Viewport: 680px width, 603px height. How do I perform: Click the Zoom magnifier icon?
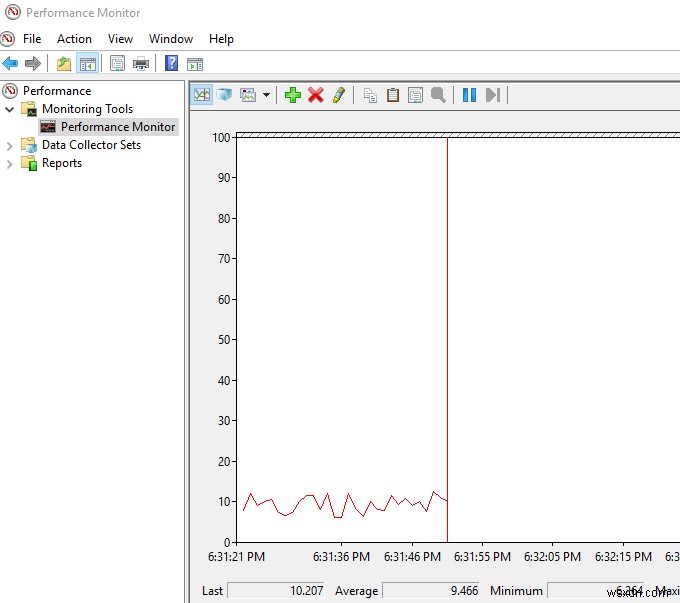point(437,95)
